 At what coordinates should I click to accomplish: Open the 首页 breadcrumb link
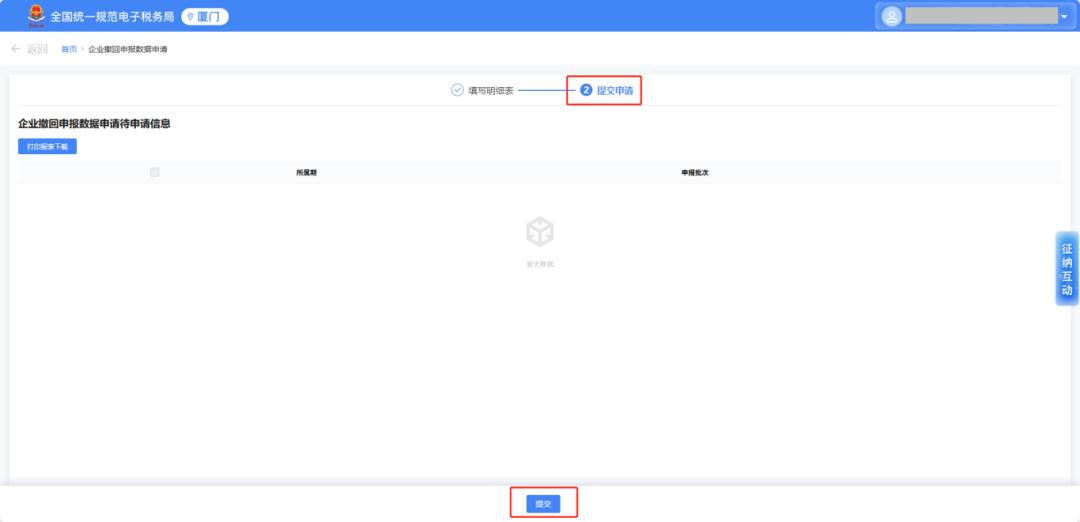click(x=69, y=50)
